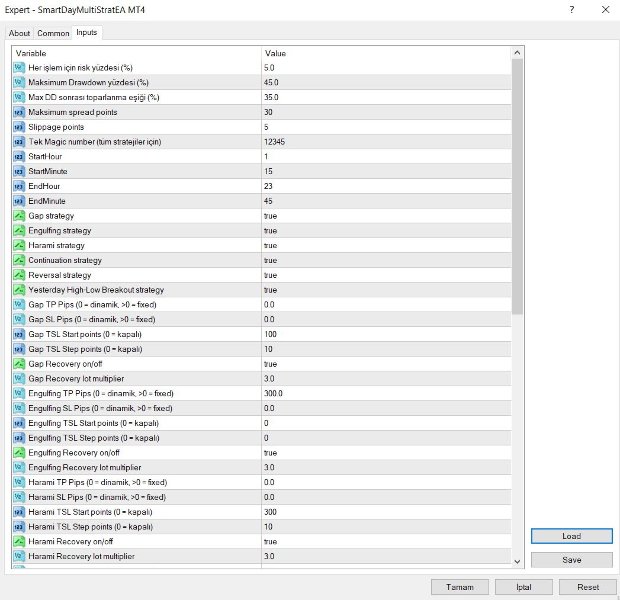Open the help question mark button
The width and height of the screenshot is (620, 600).
[572, 9]
